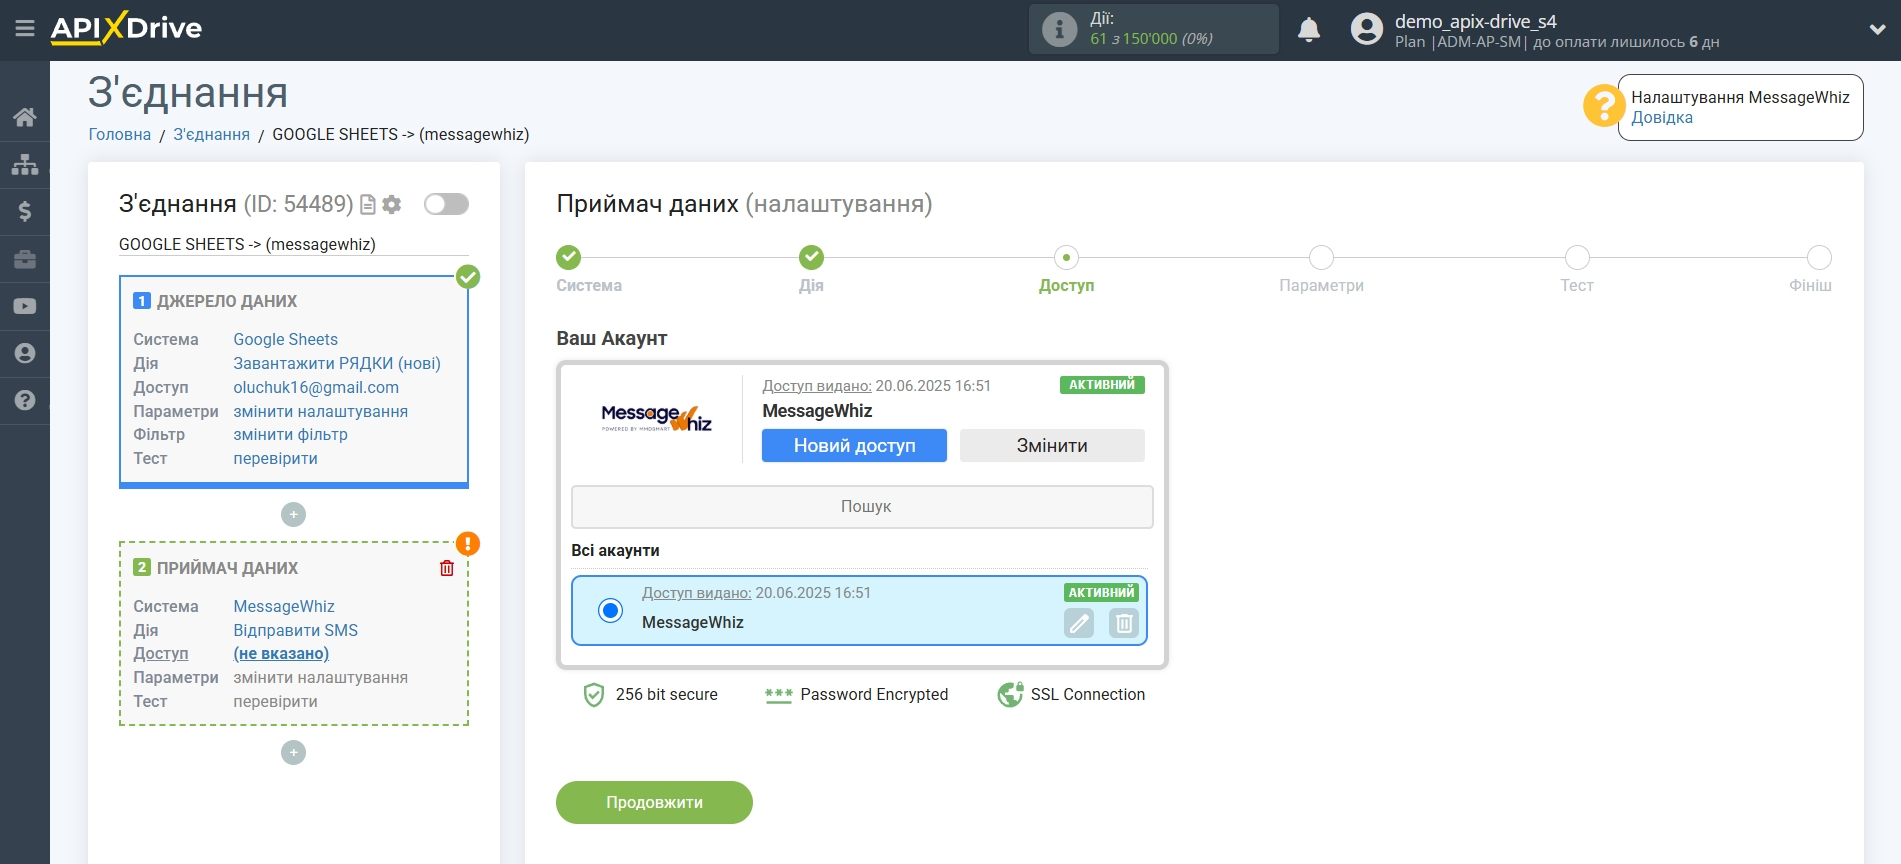Click oluchuk16@gmail.com access link
The image size is (1901, 864).
316,388
